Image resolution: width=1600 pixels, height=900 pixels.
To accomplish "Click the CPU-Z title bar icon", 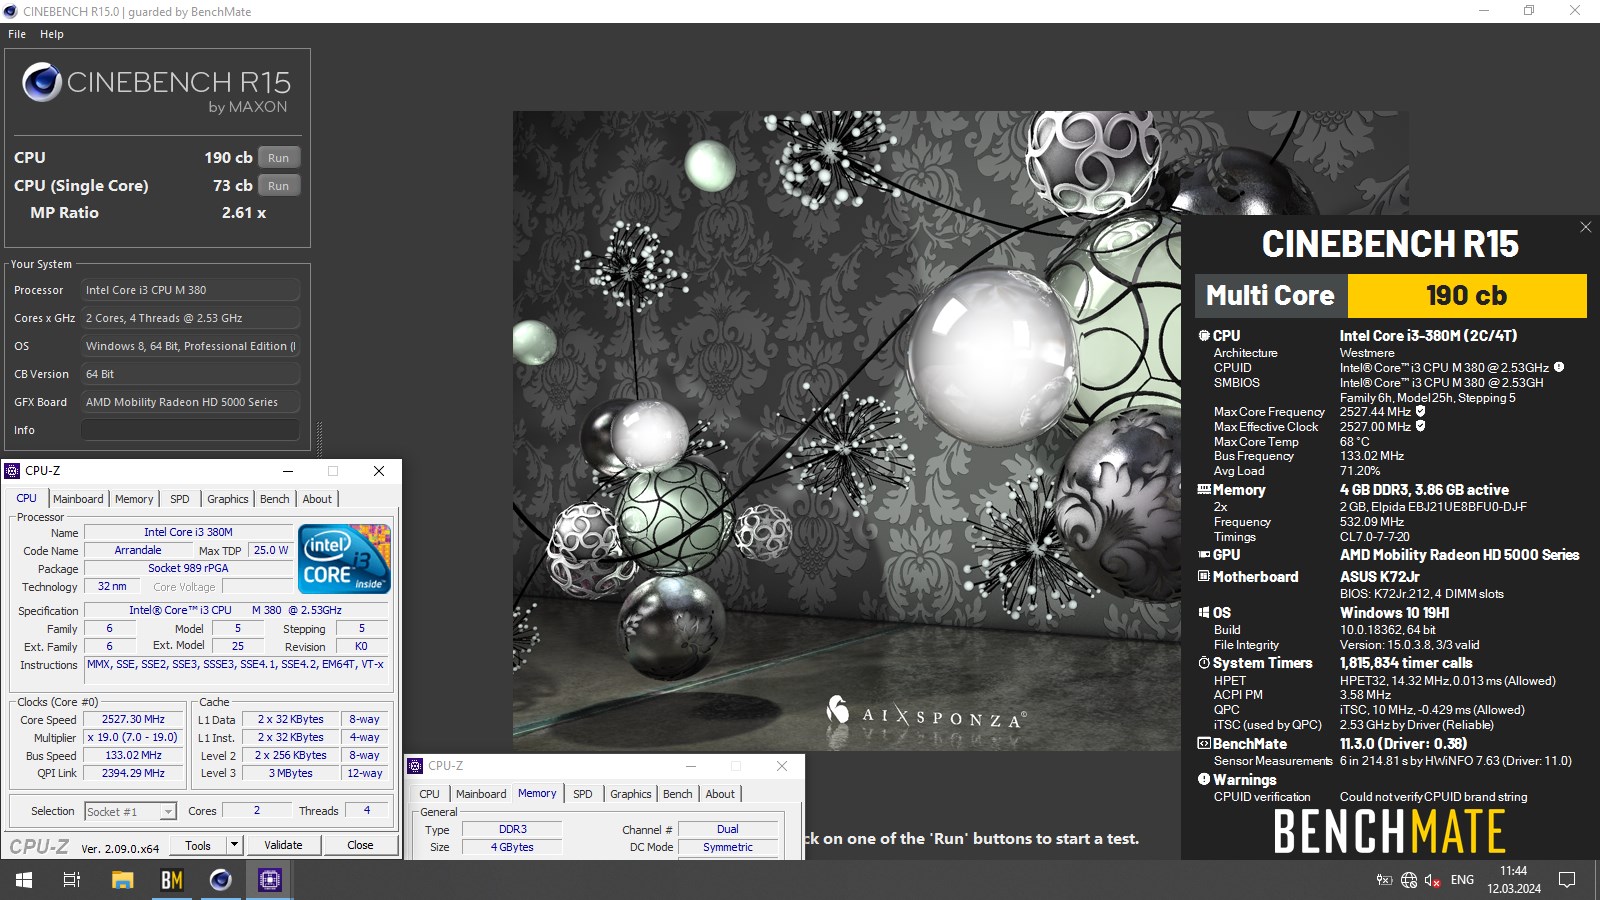I will click(12, 471).
